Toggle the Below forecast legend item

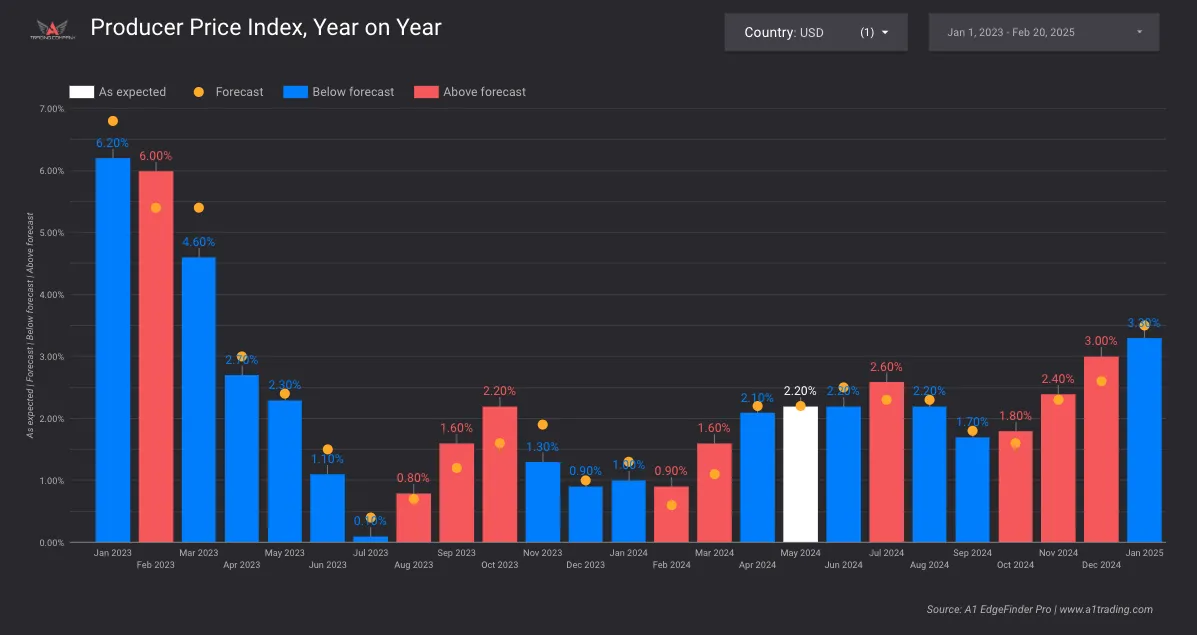[296, 92]
